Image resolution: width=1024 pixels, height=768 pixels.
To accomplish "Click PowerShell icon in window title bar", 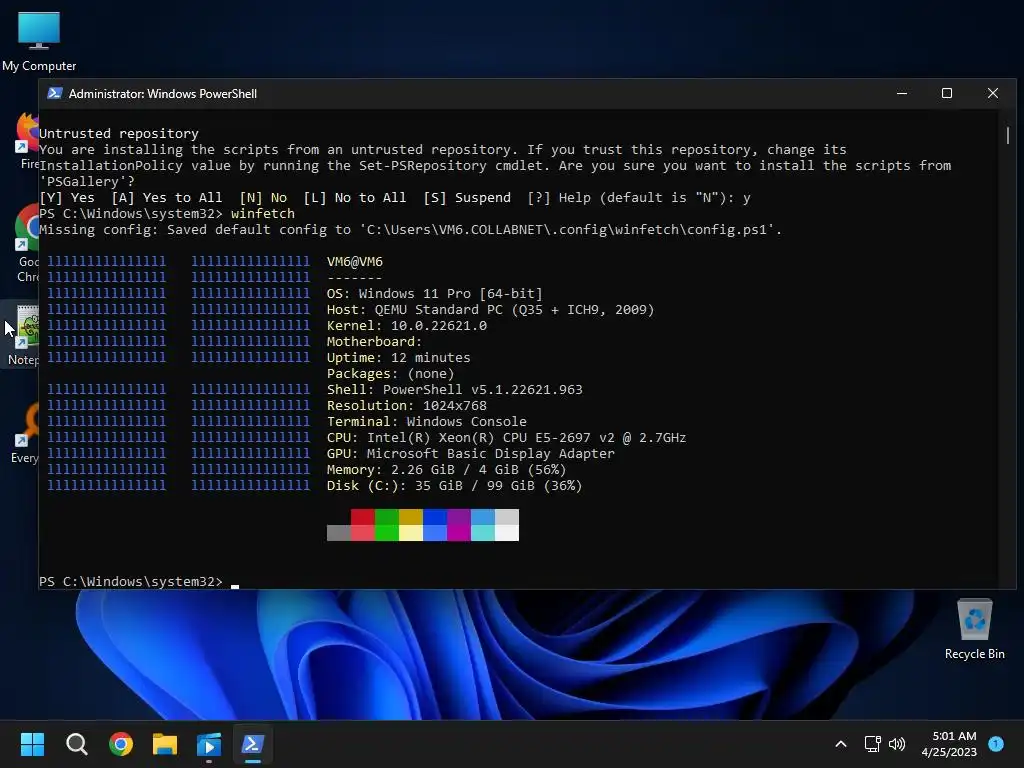I will pos(55,93).
